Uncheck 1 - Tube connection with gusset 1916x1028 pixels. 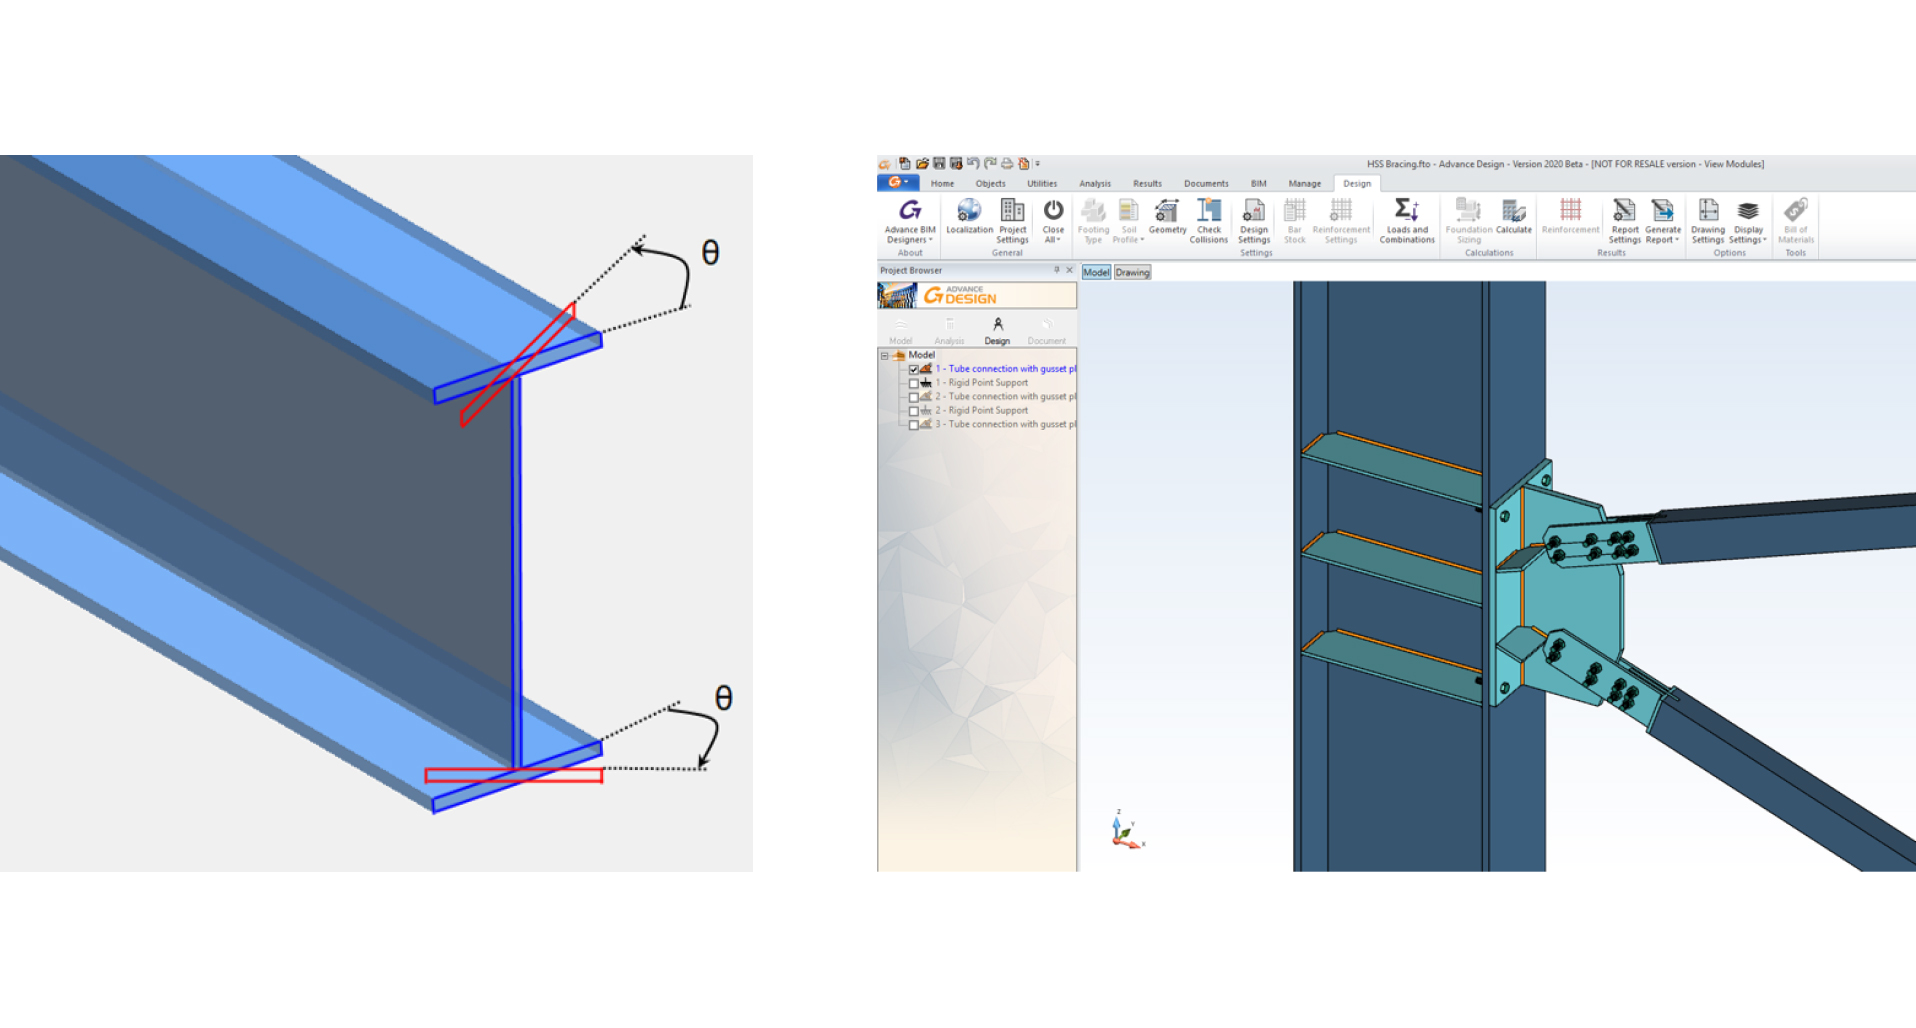913,369
